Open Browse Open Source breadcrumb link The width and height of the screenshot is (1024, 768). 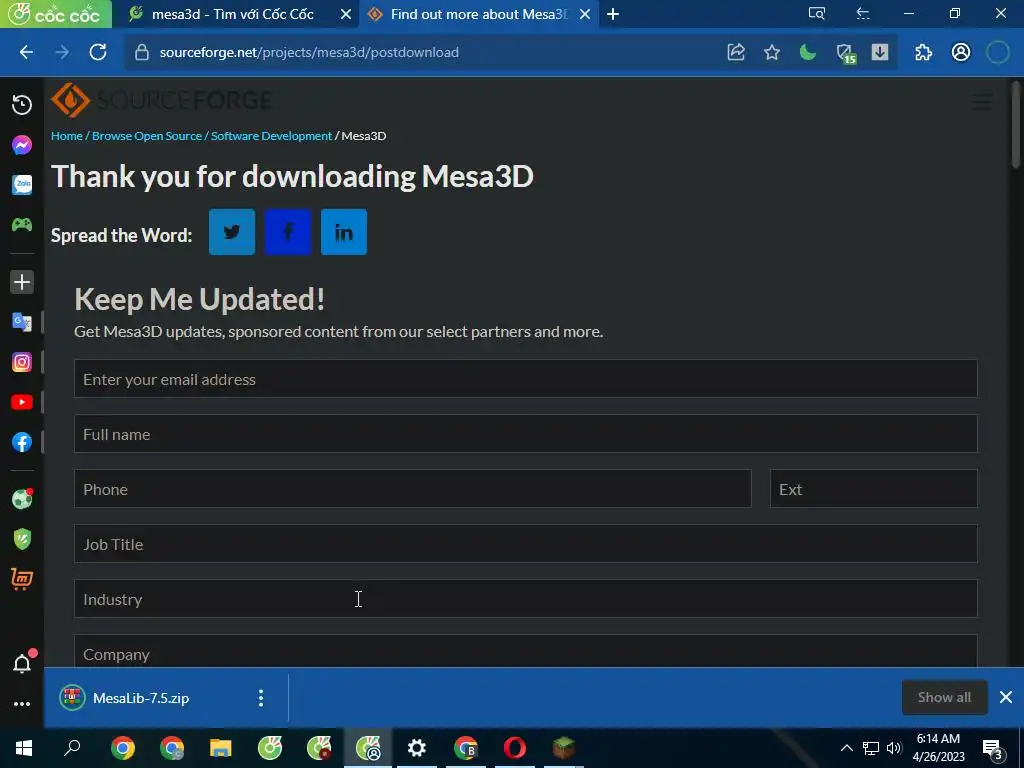click(146, 136)
